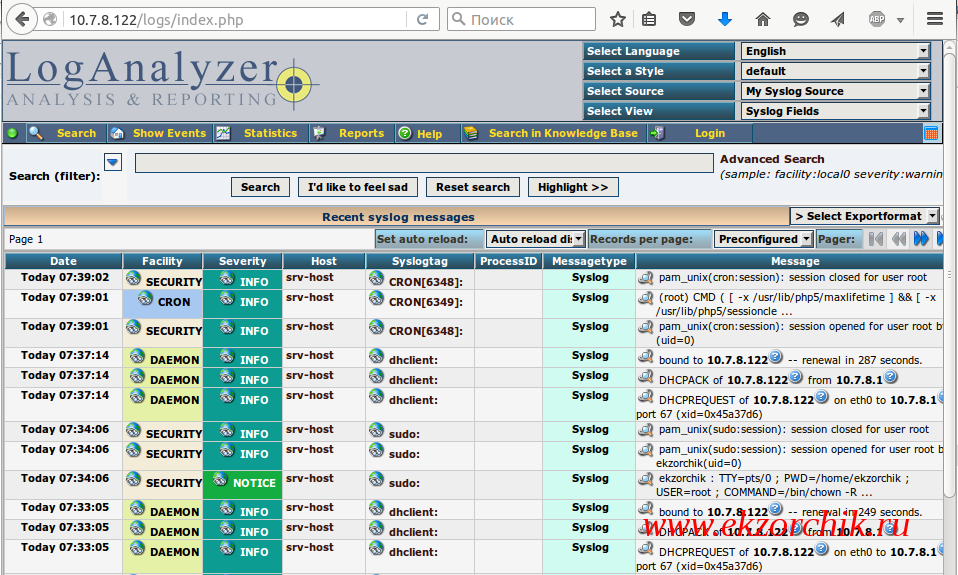Open the bookmarks list icon
This screenshot has width=958, height=575.
point(649,20)
